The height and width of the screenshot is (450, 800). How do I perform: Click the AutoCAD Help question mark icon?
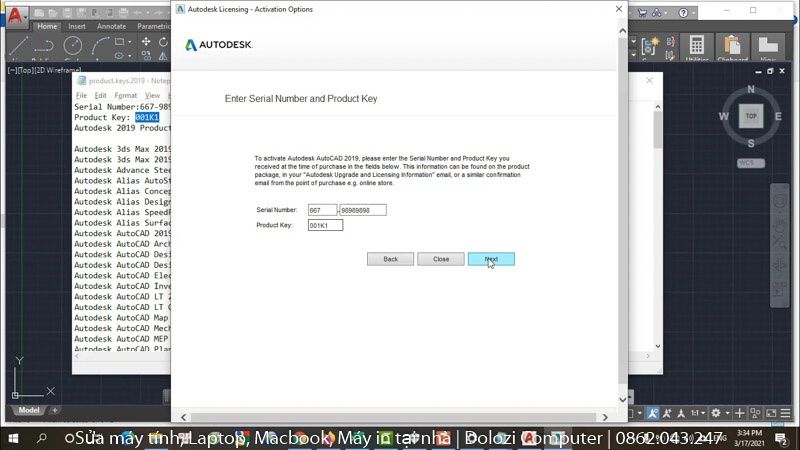tap(683, 13)
